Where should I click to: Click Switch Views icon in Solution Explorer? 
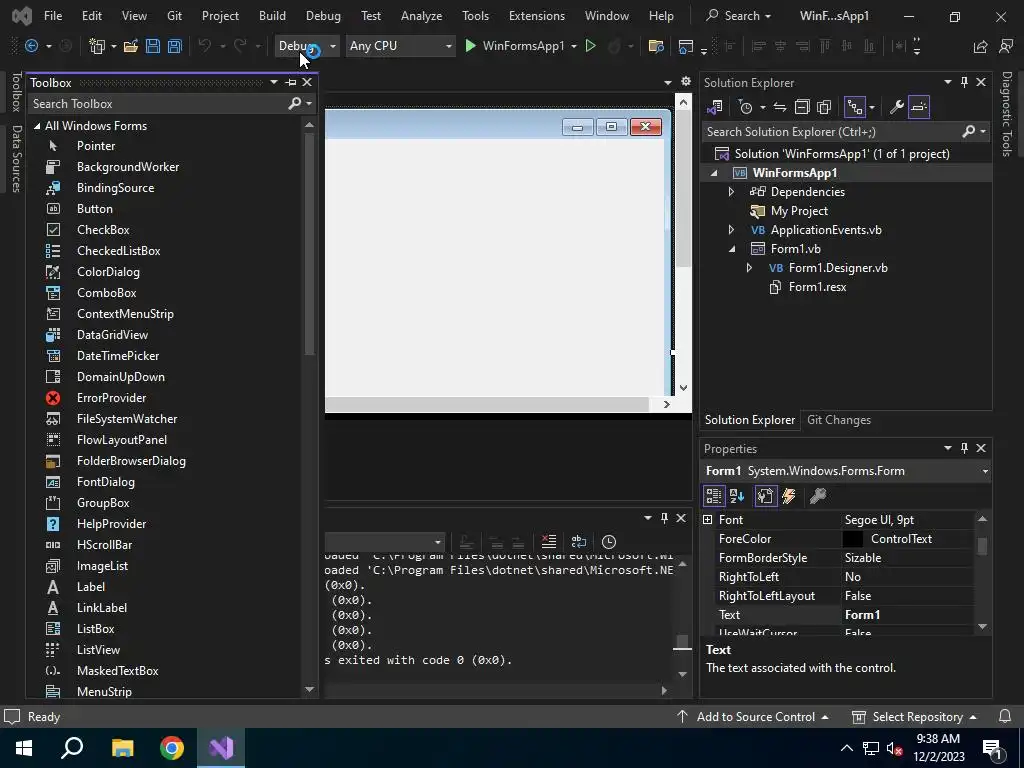coord(714,107)
